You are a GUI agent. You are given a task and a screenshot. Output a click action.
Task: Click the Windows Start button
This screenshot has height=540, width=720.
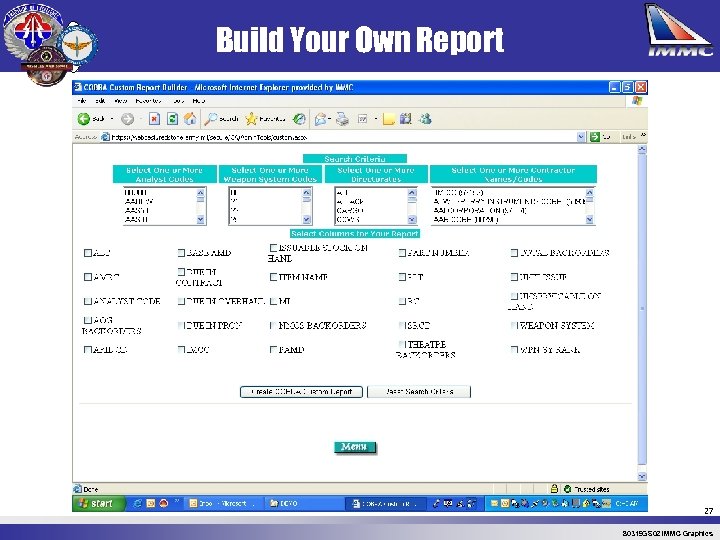[98, 503]
